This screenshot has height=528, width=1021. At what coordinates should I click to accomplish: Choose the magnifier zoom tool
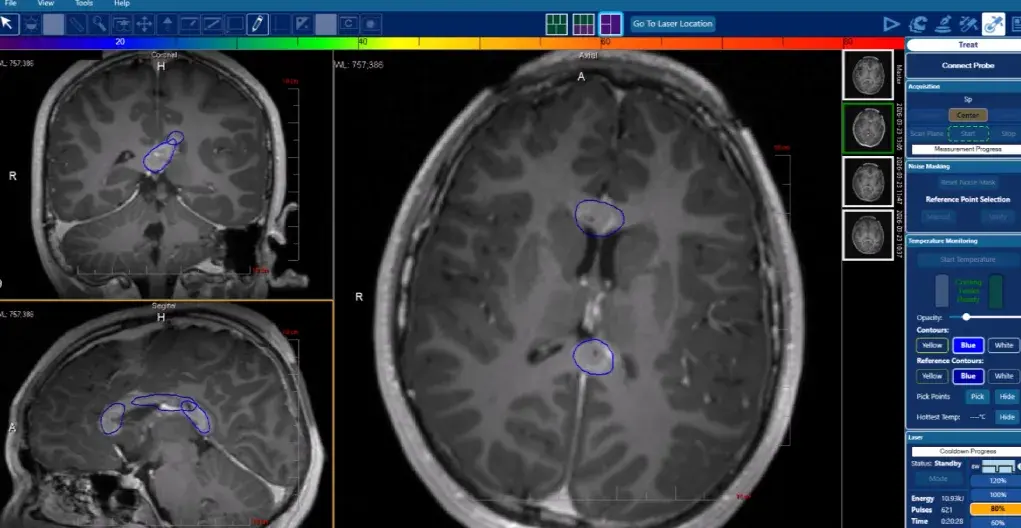[98, 24]
